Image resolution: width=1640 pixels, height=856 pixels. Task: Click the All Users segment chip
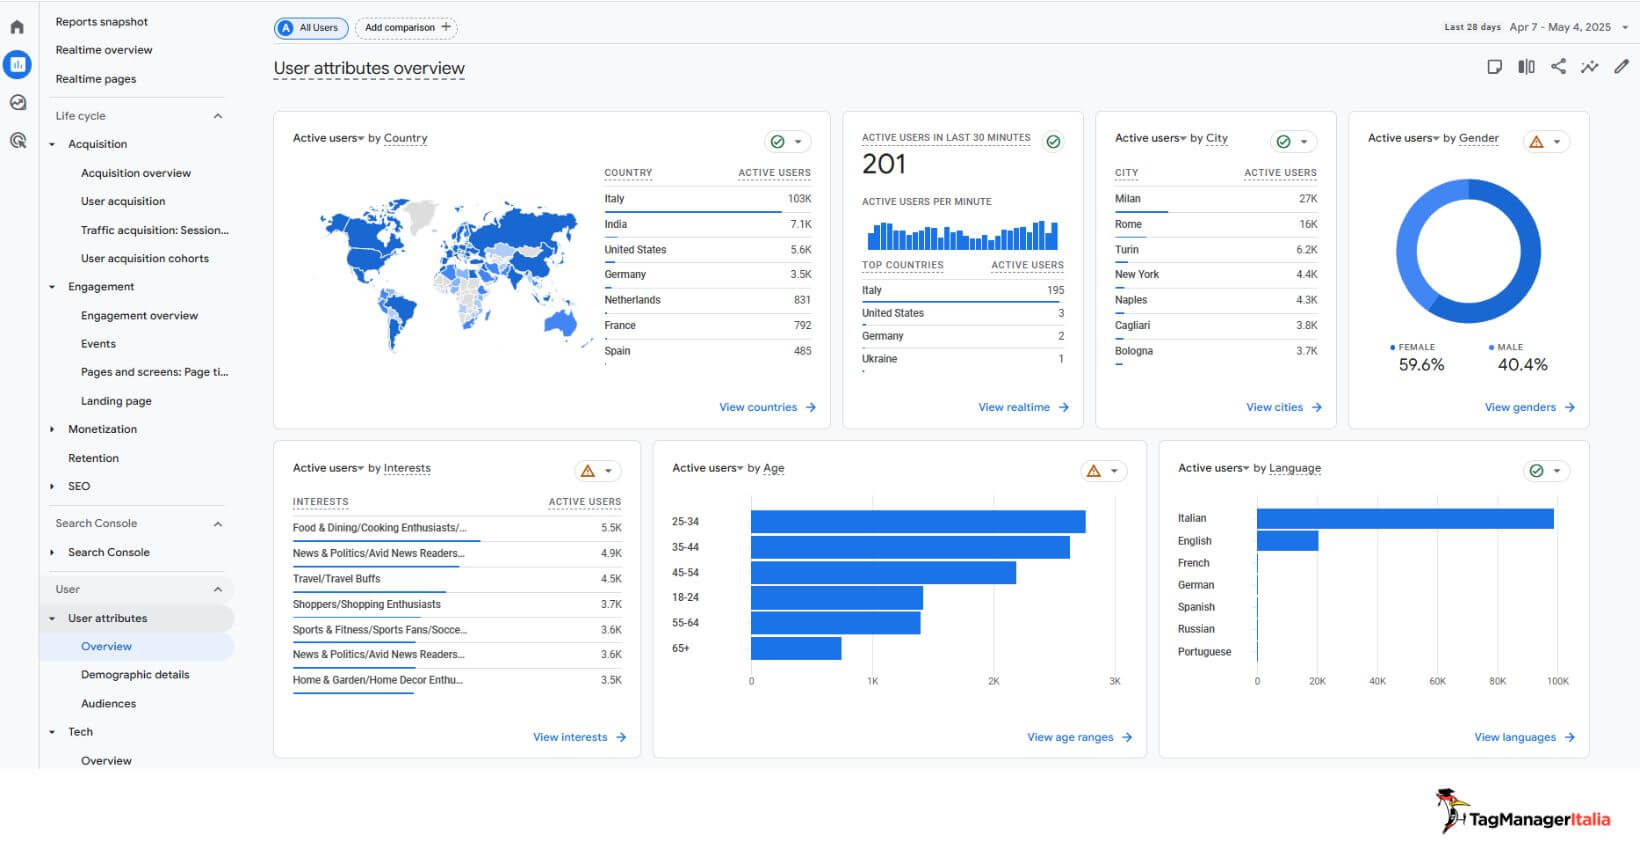[x=311, y=28]
